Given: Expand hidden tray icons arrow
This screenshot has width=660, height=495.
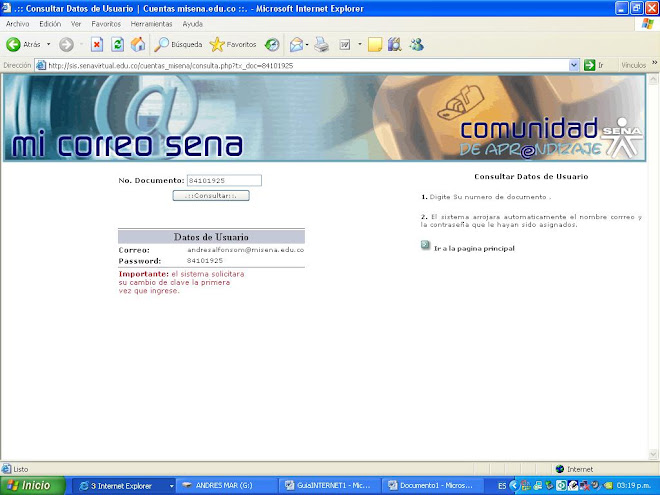Looking at the screenshot, I should coord(514,485).
